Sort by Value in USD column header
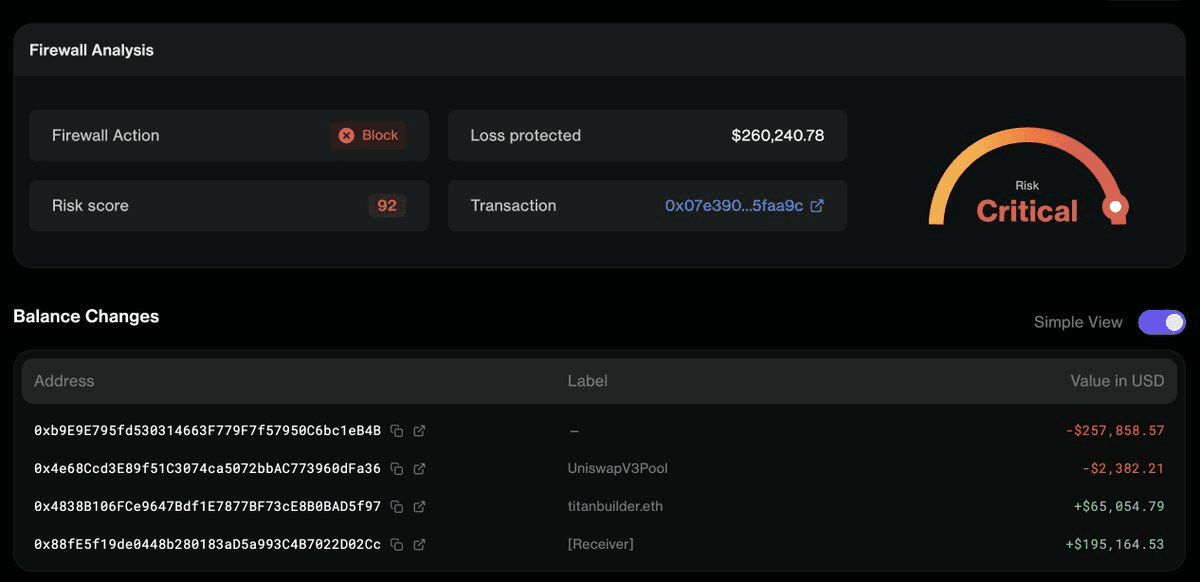 click(1117, 381)
